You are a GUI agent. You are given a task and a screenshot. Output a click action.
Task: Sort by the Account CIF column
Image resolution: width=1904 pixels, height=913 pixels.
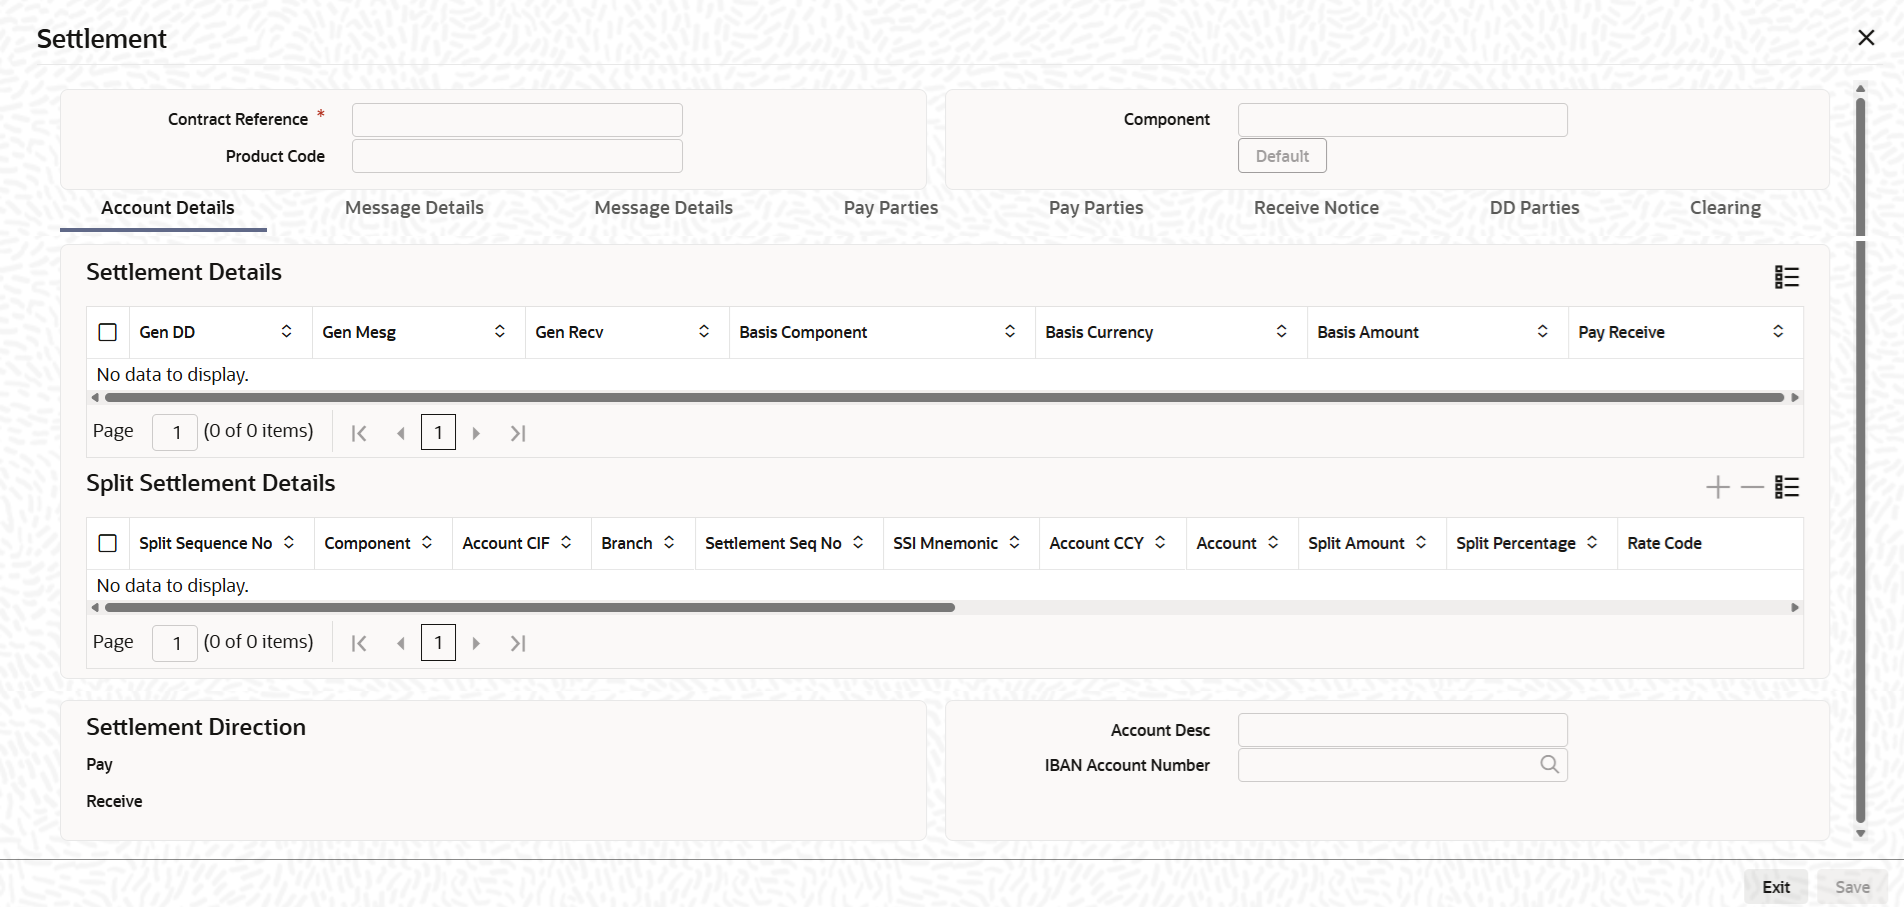tap(566, 542)
